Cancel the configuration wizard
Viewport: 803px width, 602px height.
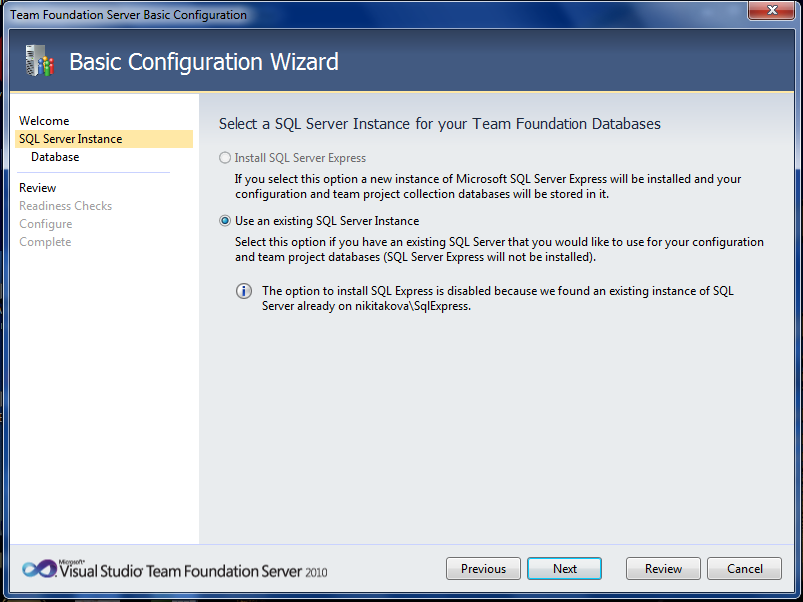744,568
